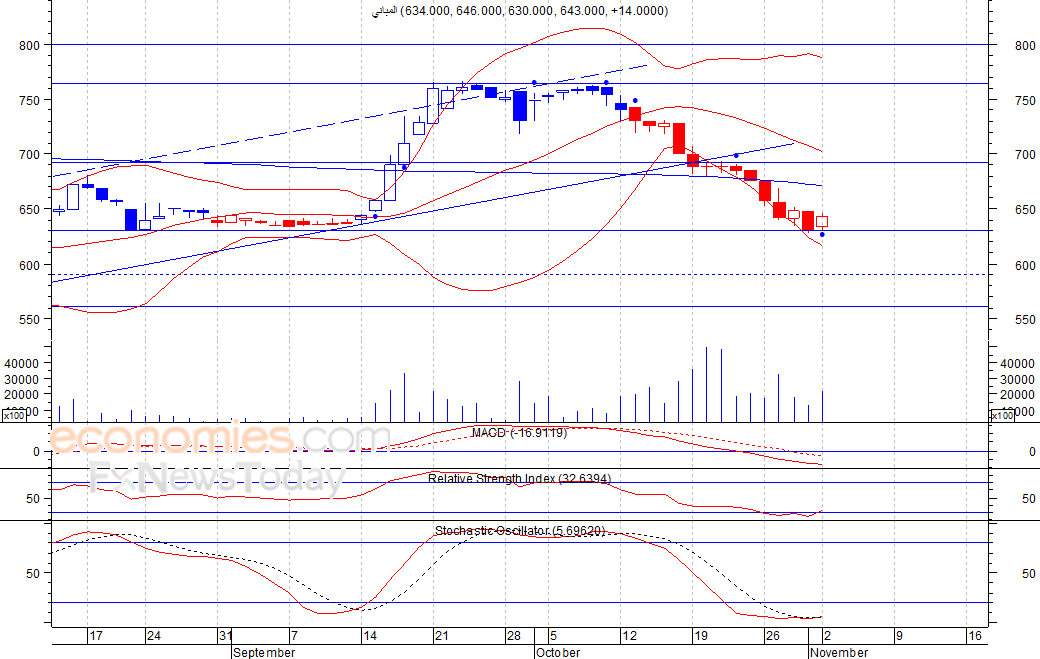Click the Stochastic 50 label on the right axis
The width and height of the screenshot is (1040, 659).
pos(1029,573)
